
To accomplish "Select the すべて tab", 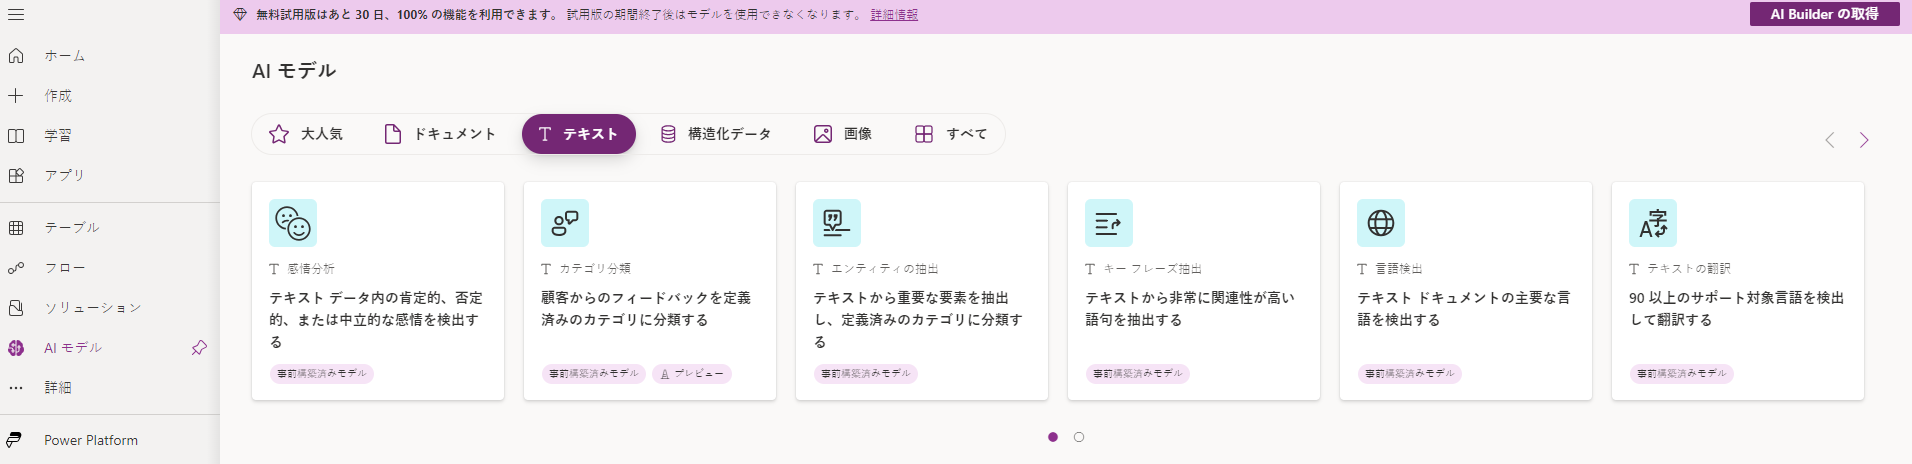I will (x=951, y=134).
